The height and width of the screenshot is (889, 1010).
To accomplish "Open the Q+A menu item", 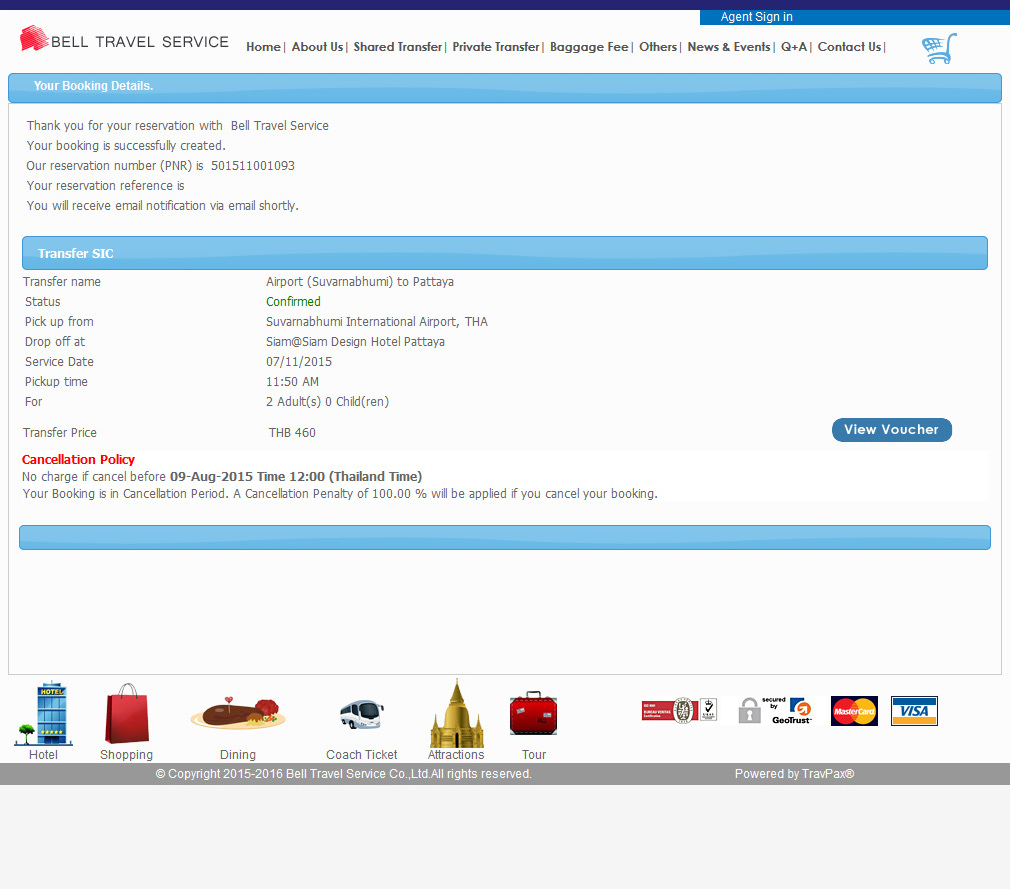I will 794,47.
